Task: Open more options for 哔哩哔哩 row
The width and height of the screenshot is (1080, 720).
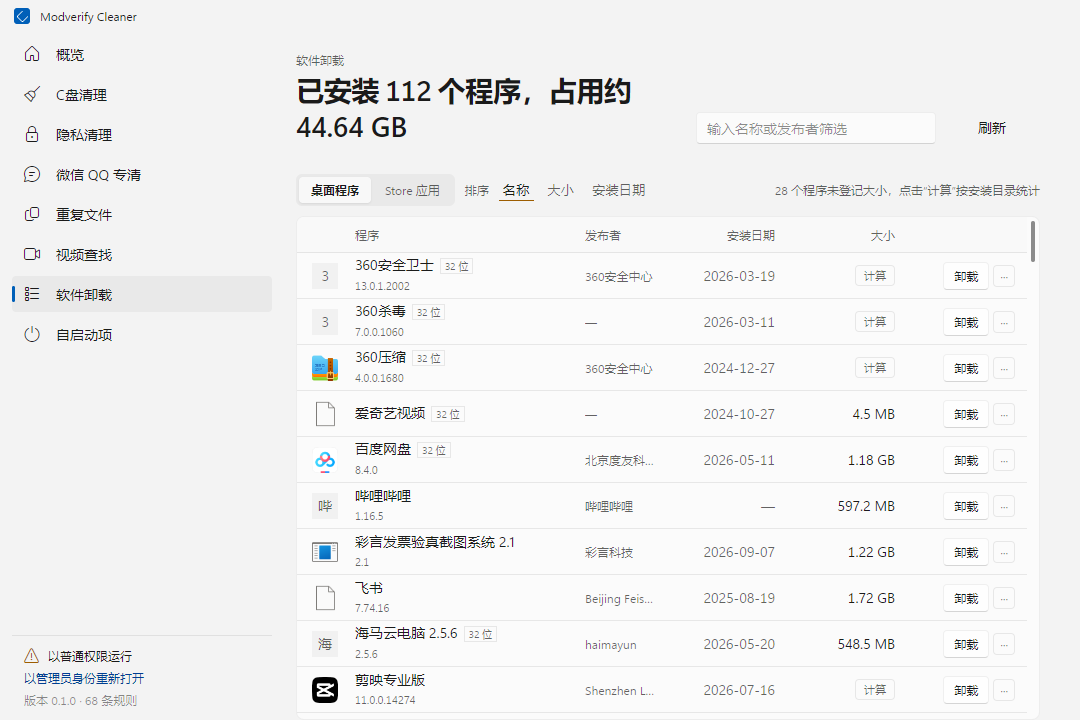Action: point(1004,506)
